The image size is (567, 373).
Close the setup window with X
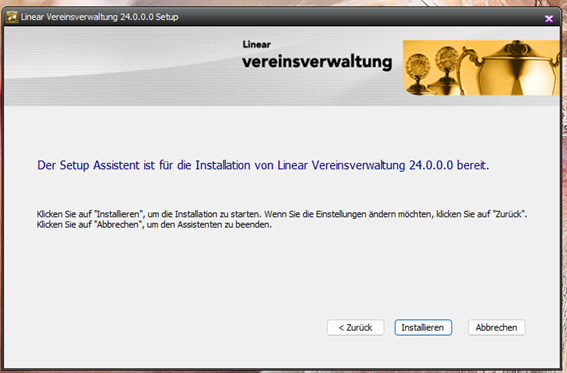click(549, 18)
